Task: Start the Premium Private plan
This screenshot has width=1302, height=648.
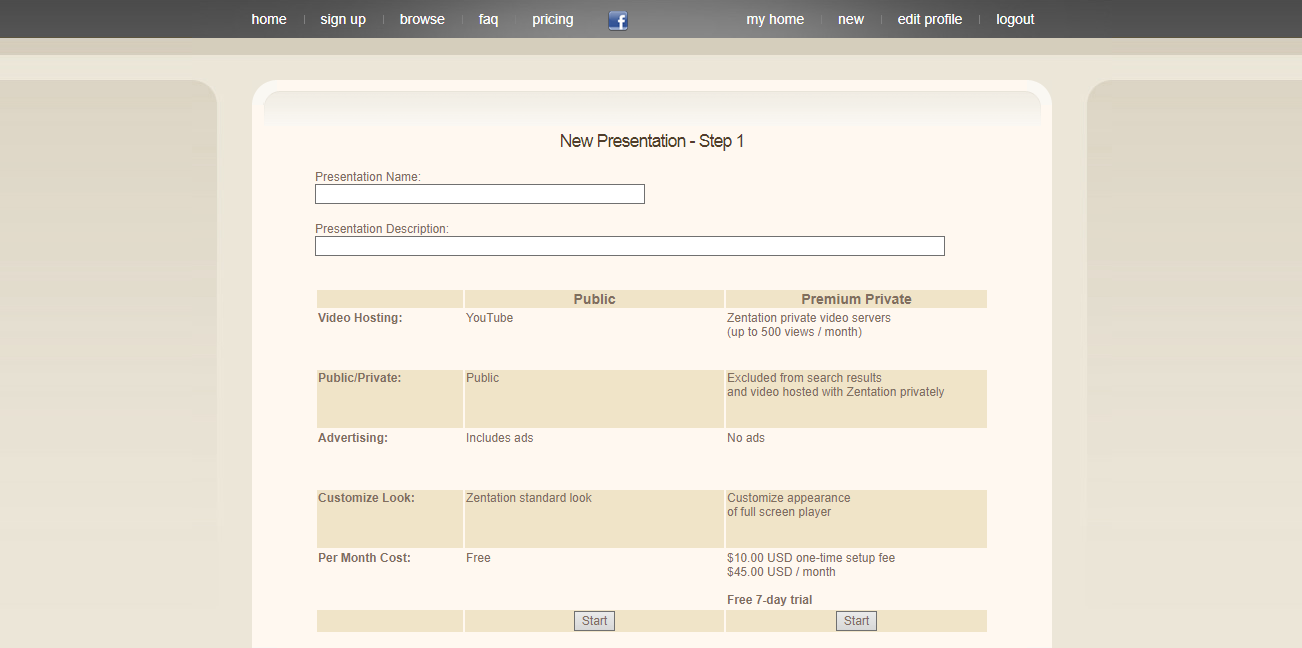Action: [856, 621]
